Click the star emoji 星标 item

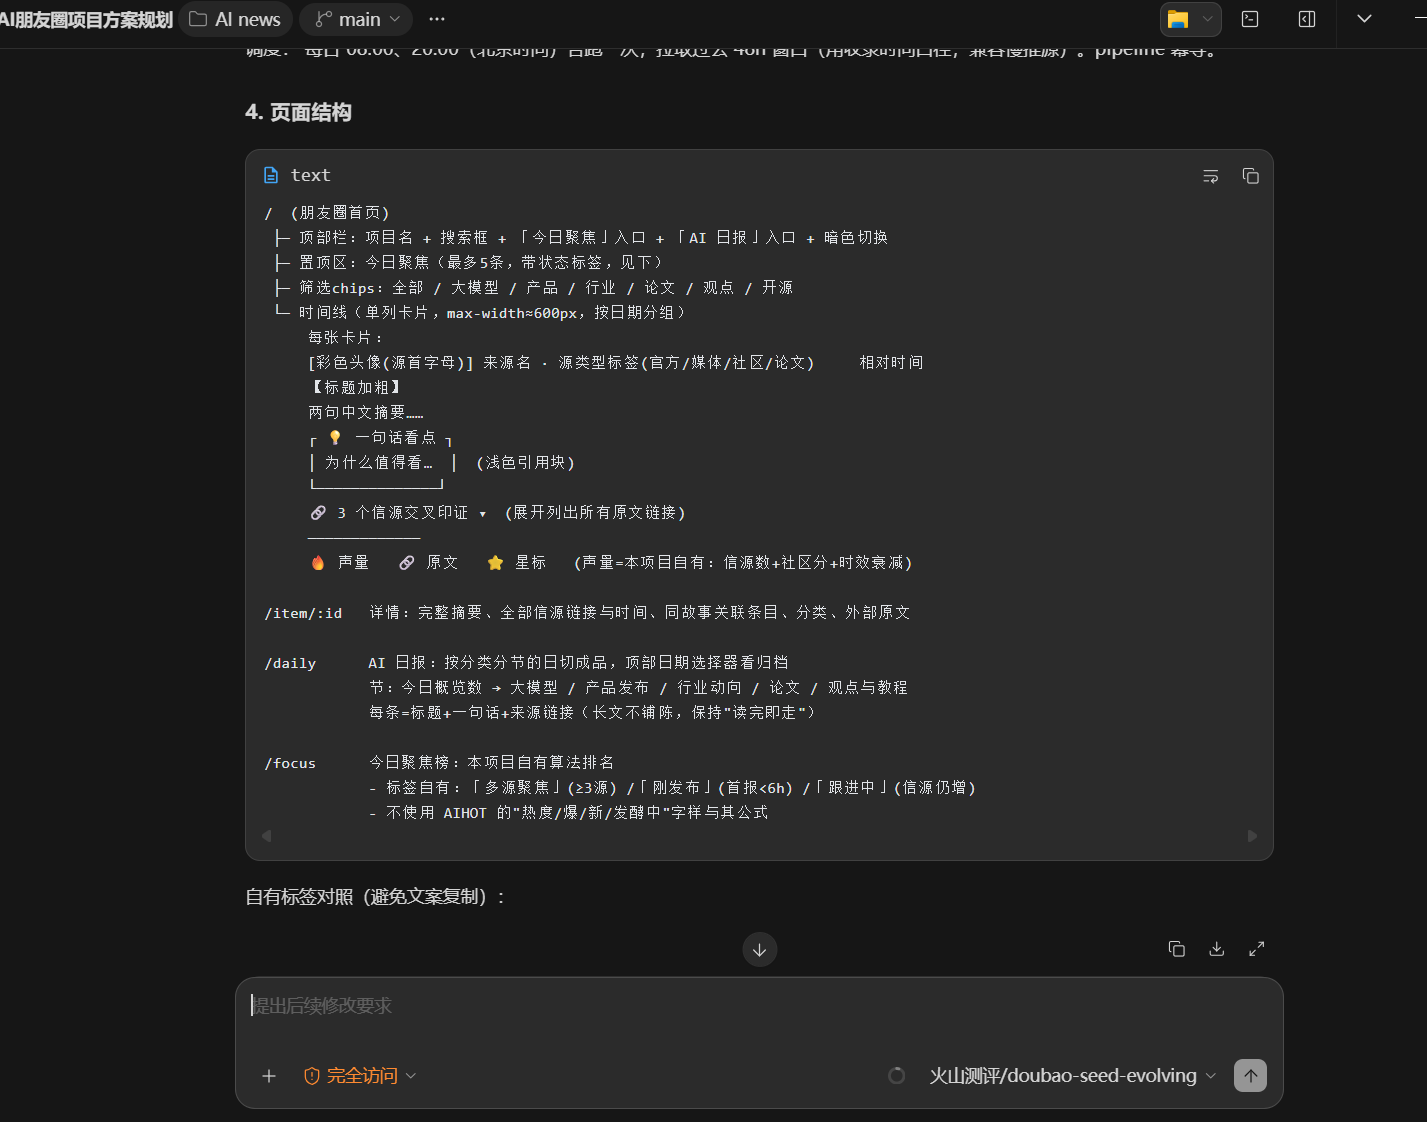click(516, 563)
